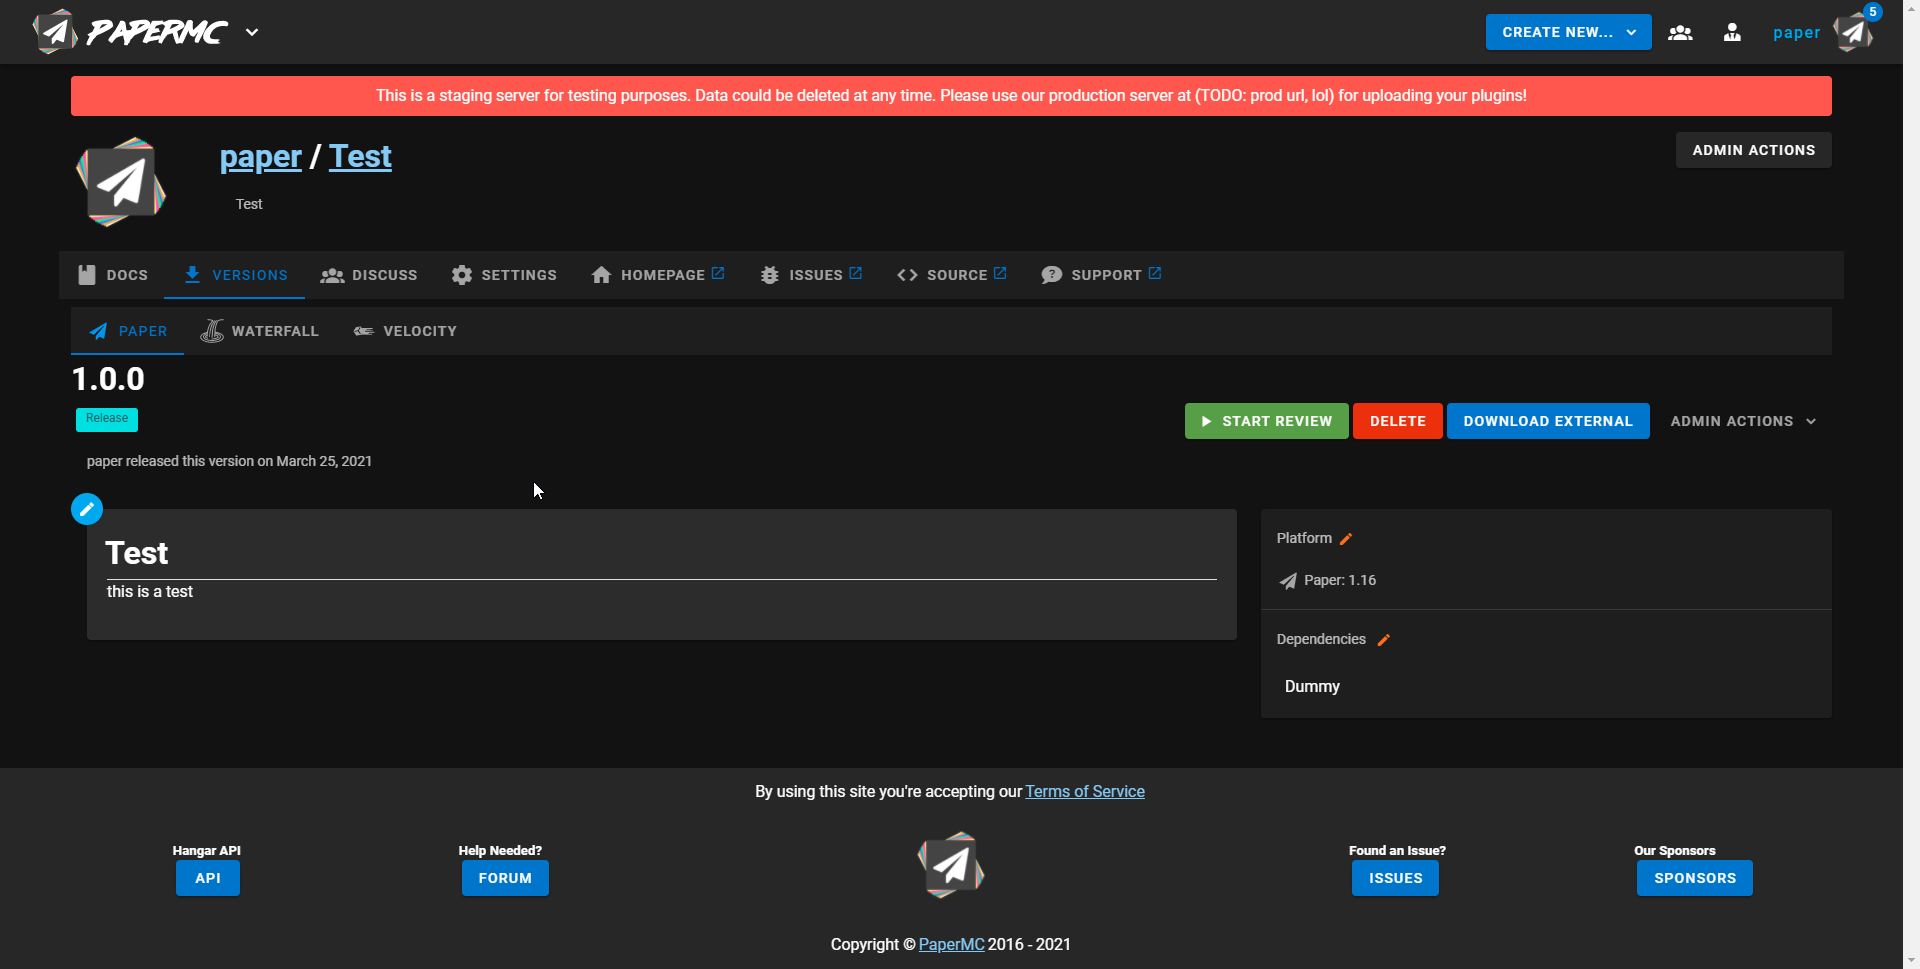Click the Start Review button
Image resolution: width=1920 pixels, height=969 pixels.
pos(1266,421)
